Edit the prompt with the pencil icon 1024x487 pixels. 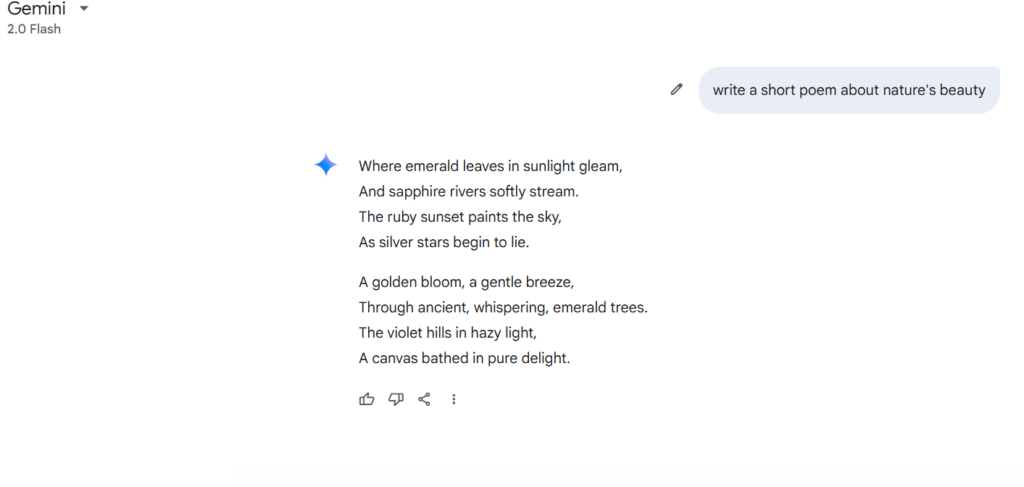677,89
